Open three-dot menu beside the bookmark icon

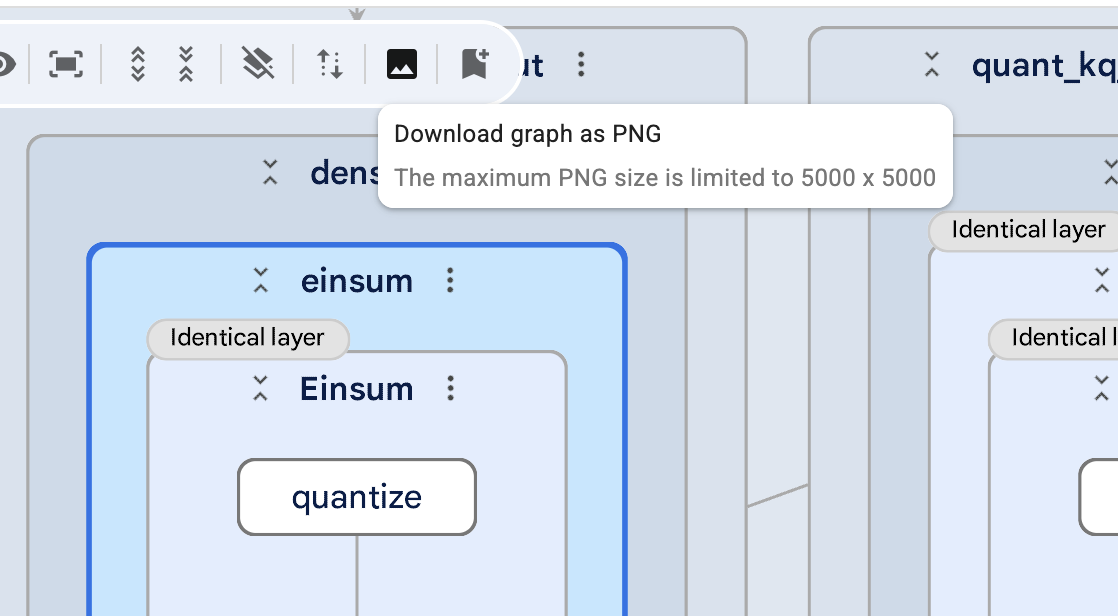point(581,65)
